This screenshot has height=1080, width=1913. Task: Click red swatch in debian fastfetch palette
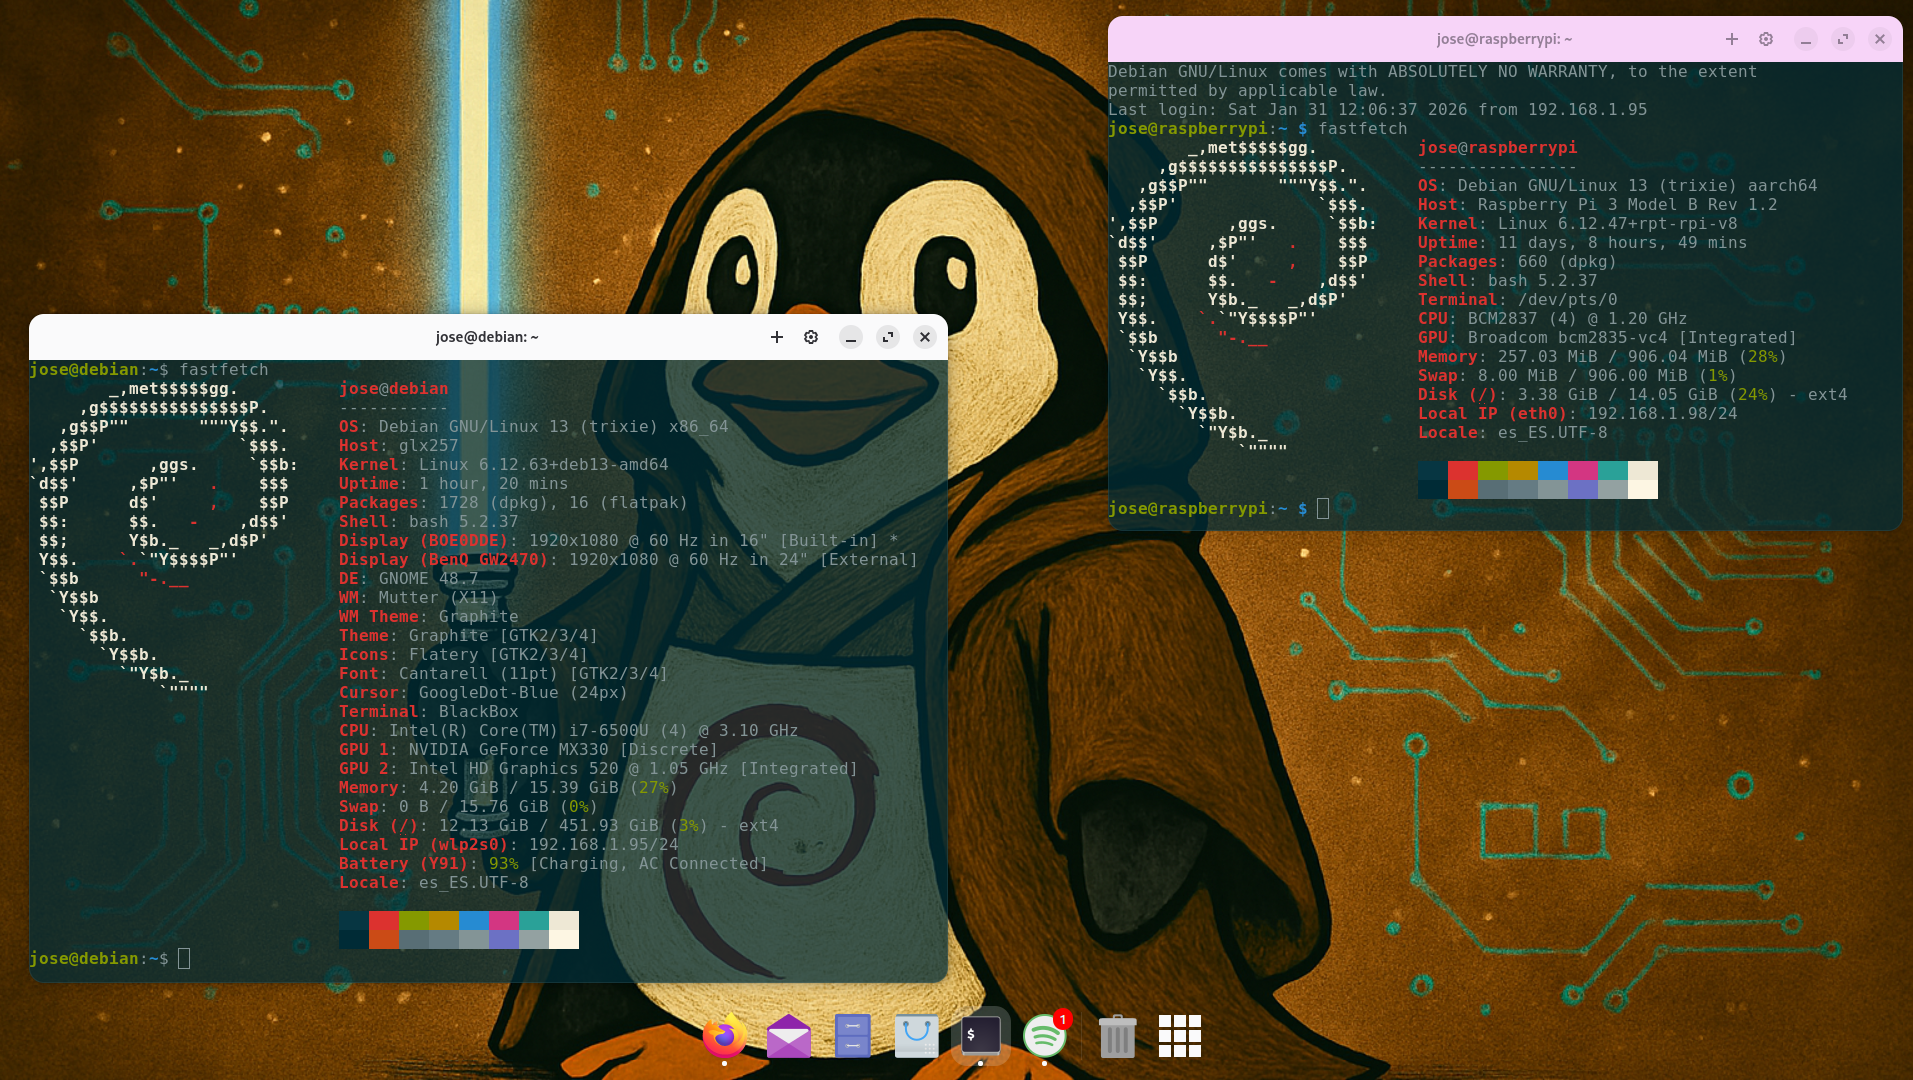[x=384, y=920]
